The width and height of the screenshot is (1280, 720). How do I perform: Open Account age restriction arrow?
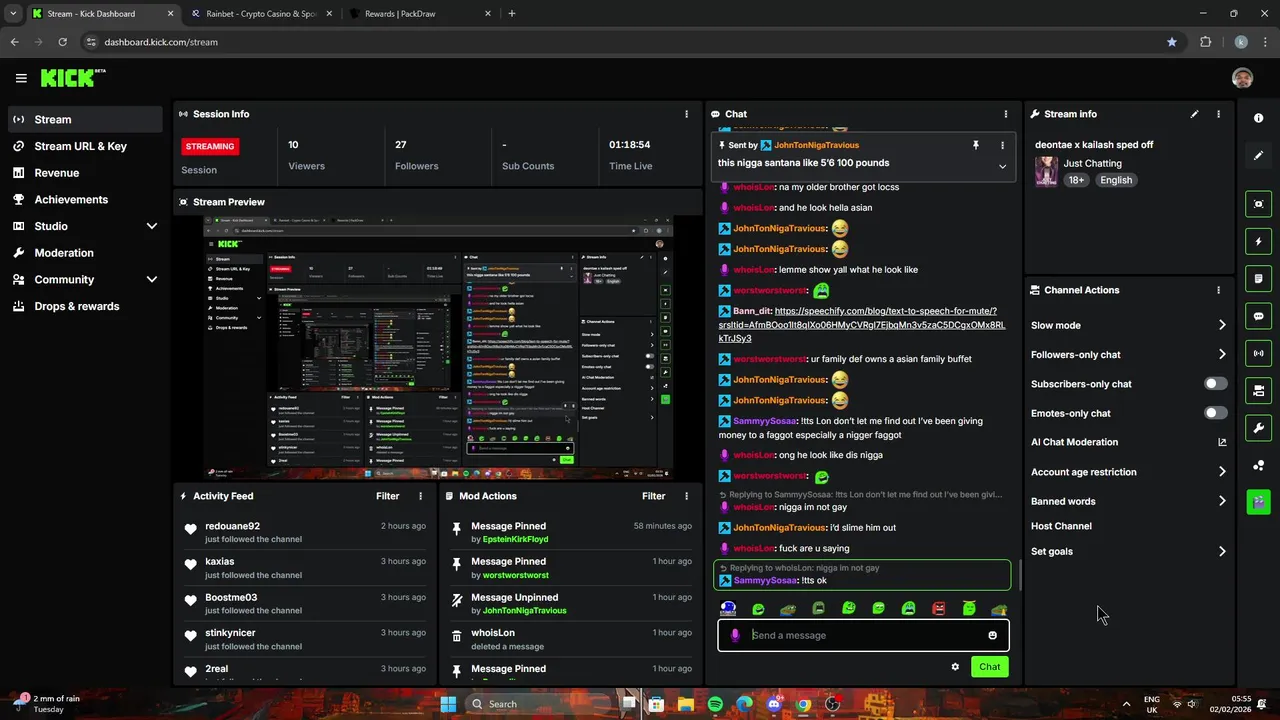point(1222,472)
